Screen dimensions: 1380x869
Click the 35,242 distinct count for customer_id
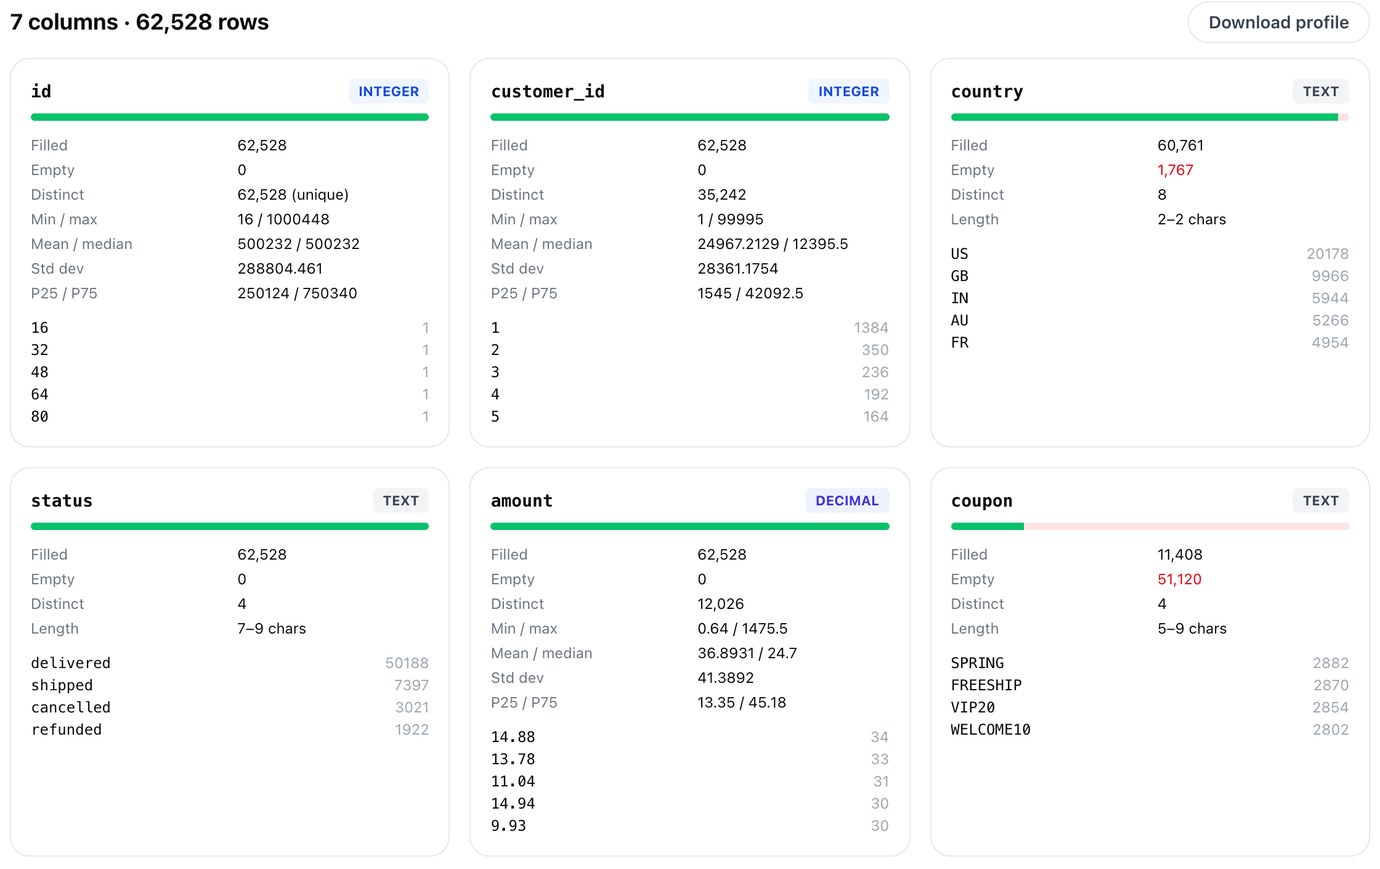[722, 195]
